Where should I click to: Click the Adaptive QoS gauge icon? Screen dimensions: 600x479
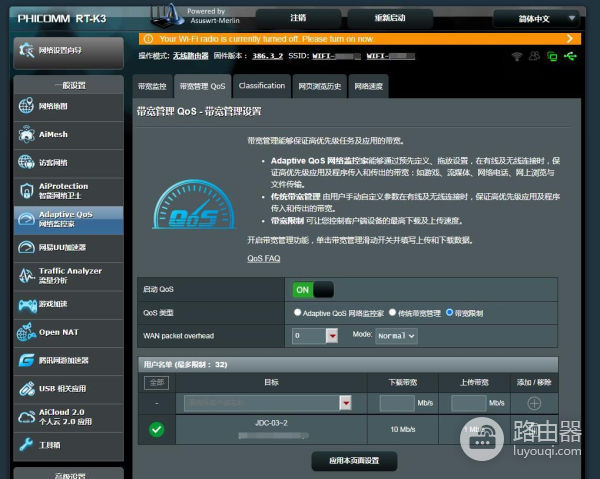[x=26, y=219]
